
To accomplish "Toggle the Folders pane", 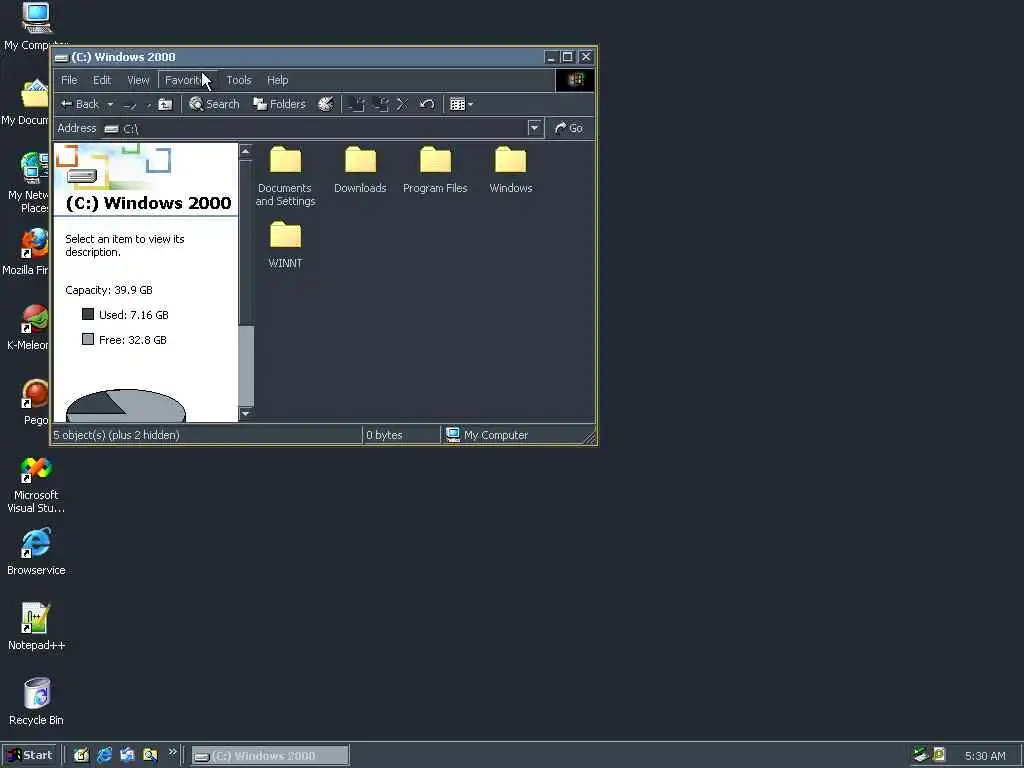I will coord(280,104).
